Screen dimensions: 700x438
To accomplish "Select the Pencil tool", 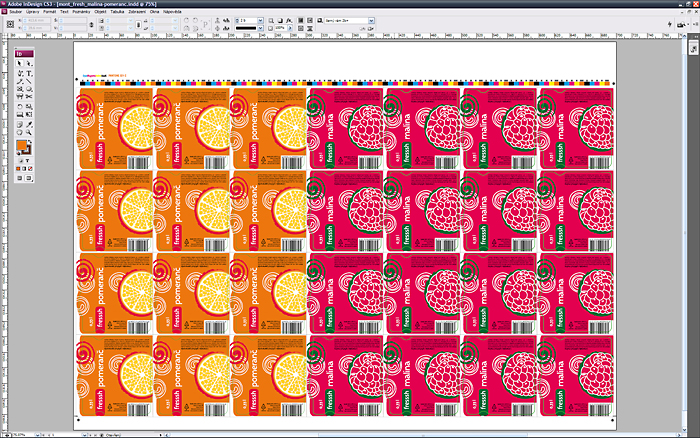I will tap(20, 81).
